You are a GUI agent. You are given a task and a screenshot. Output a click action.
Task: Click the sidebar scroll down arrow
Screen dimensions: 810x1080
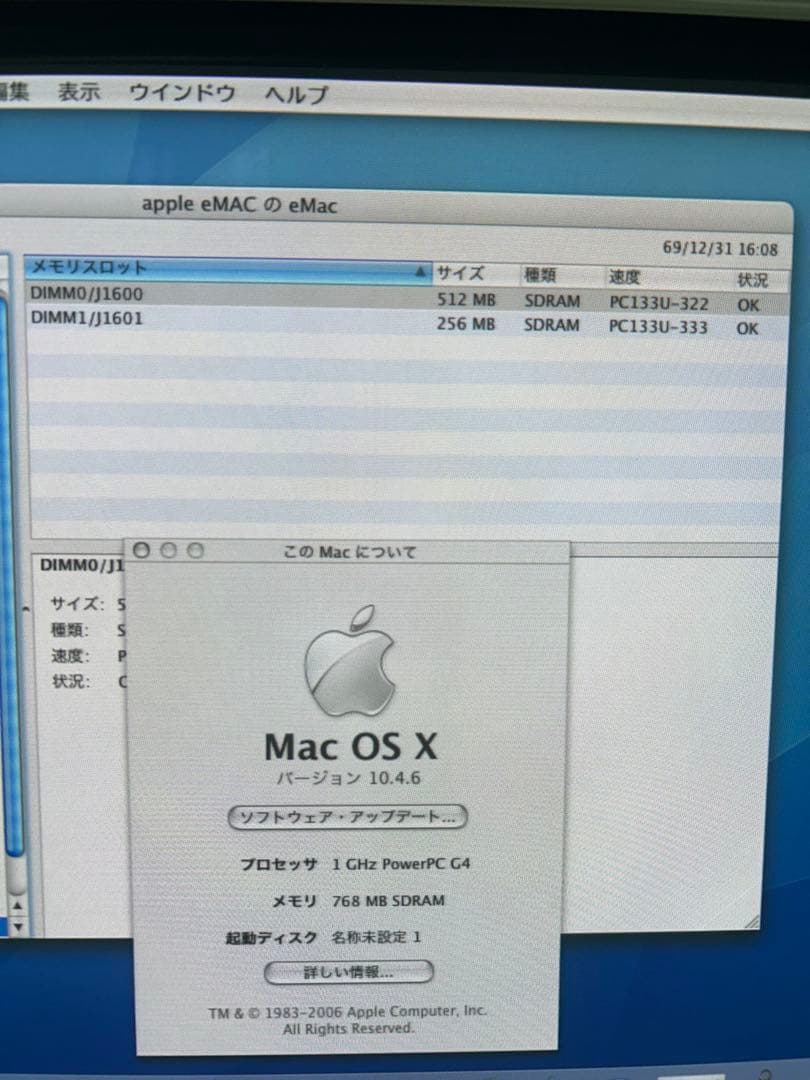[x=18, y=927]
